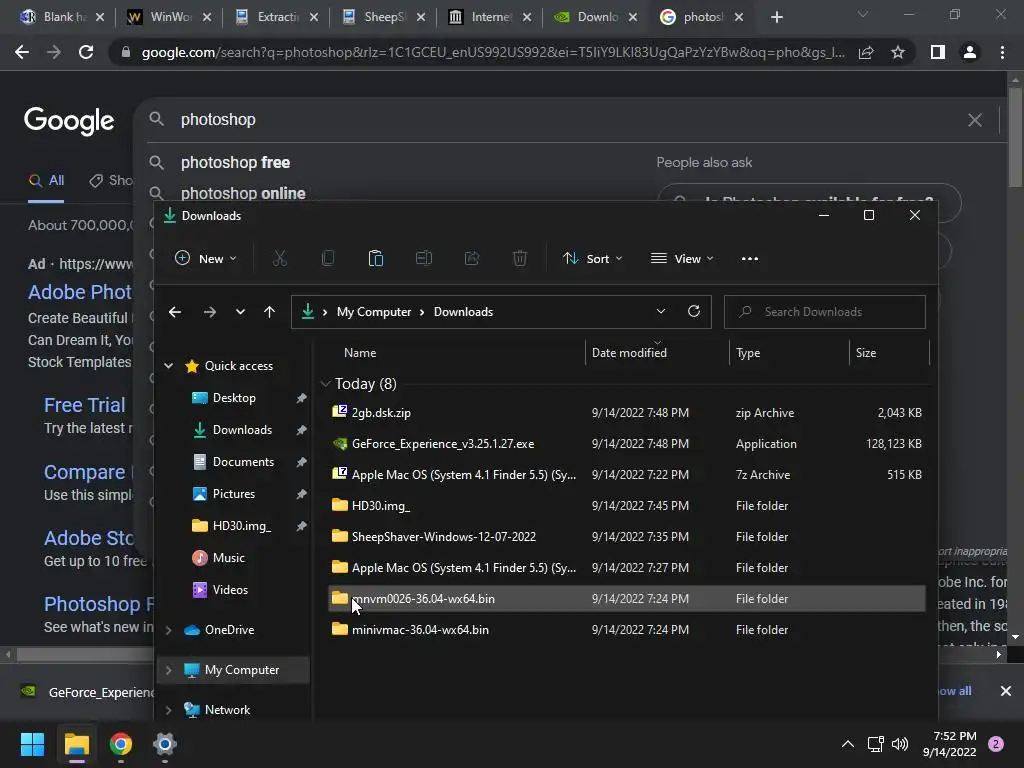Image resolution: width=1024 pixels, height=768 pixels.
Task: Collapse the Quick access section
Action: 168,366
